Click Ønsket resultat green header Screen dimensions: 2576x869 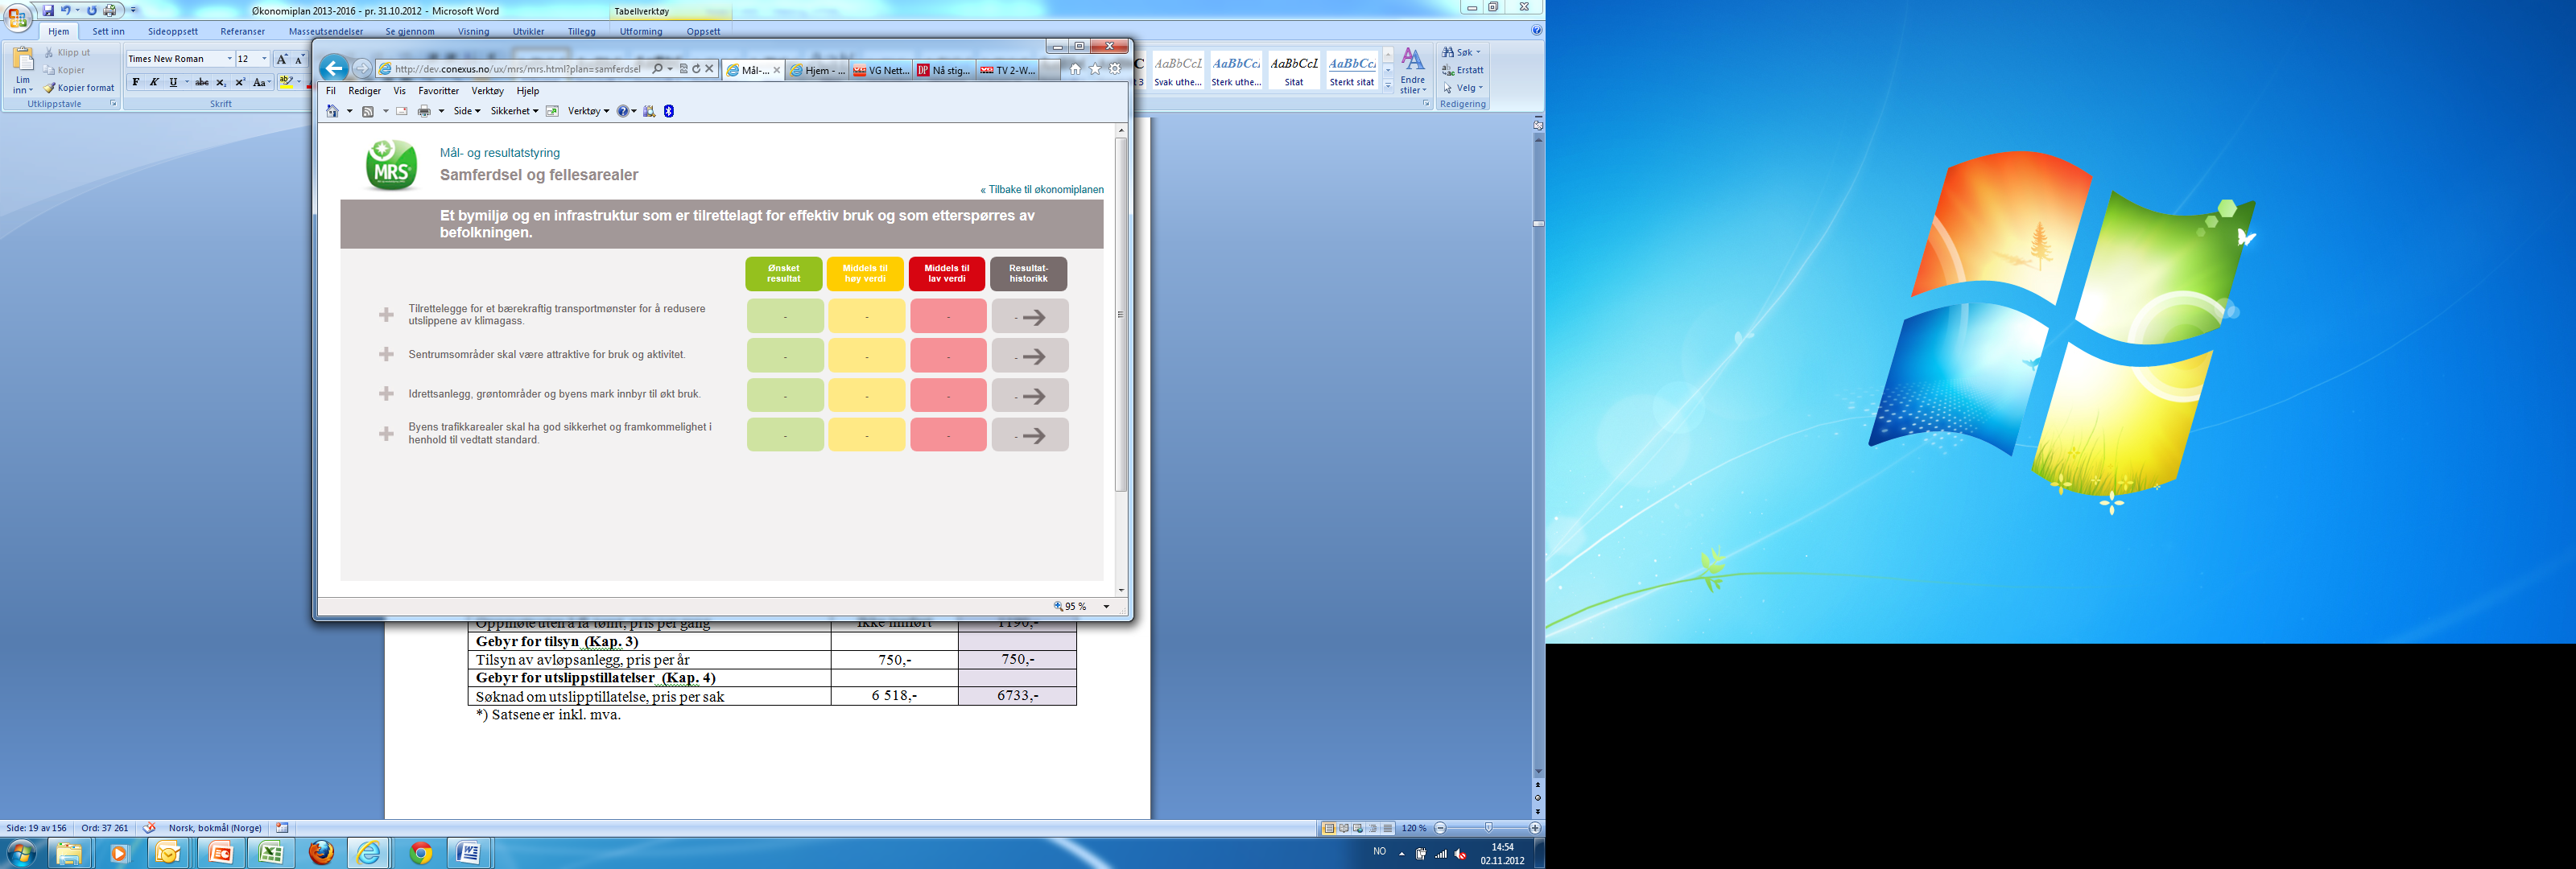(784, 274)
